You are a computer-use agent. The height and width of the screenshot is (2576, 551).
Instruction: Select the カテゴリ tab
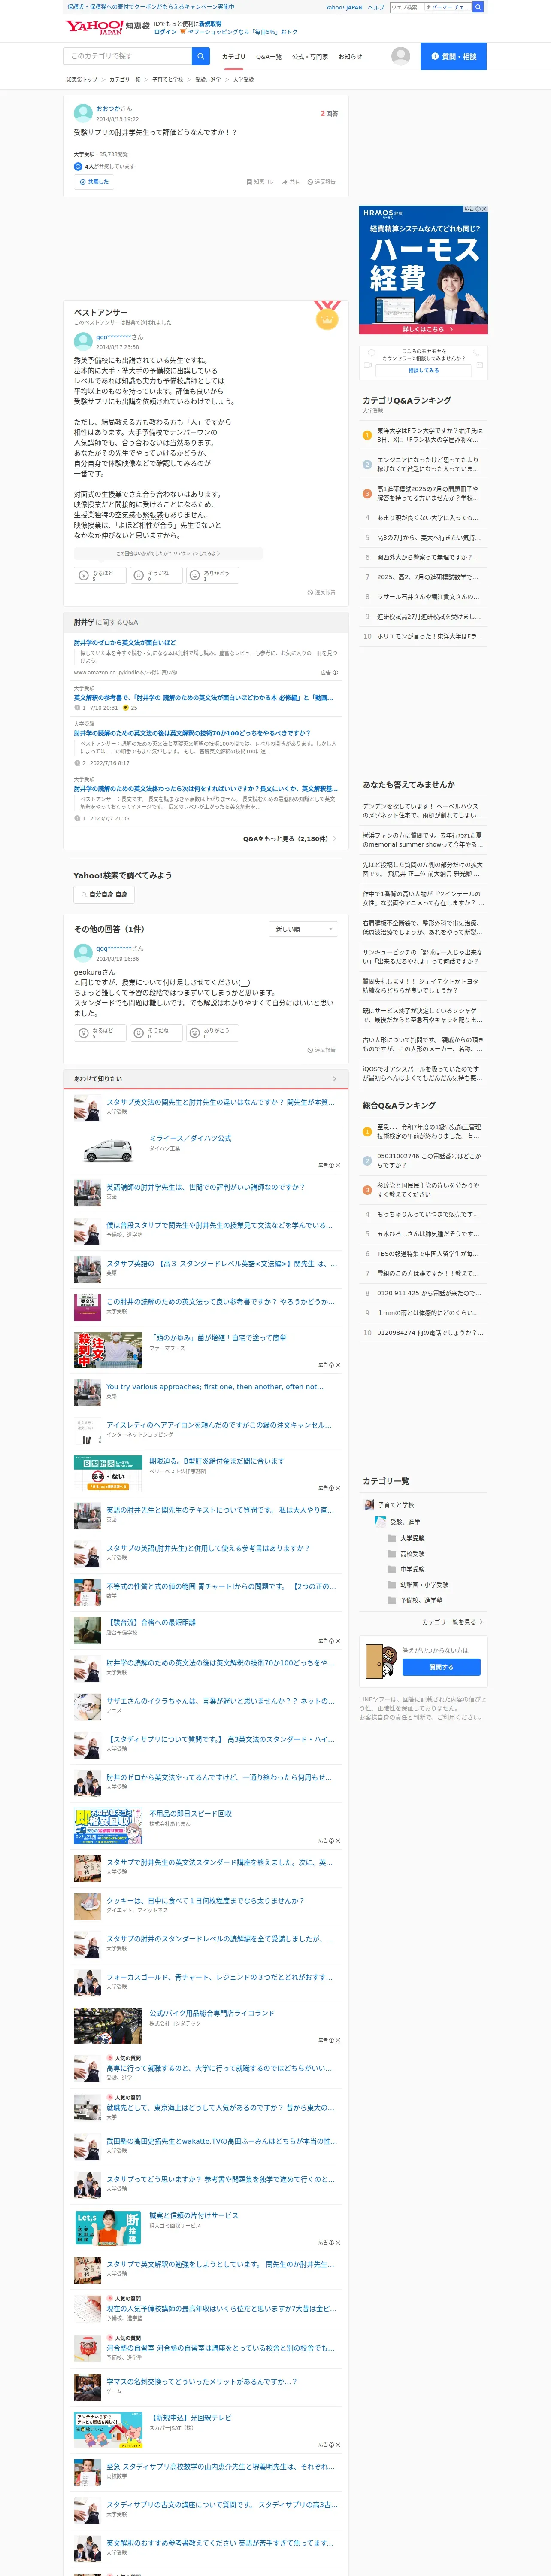(233, 57)
